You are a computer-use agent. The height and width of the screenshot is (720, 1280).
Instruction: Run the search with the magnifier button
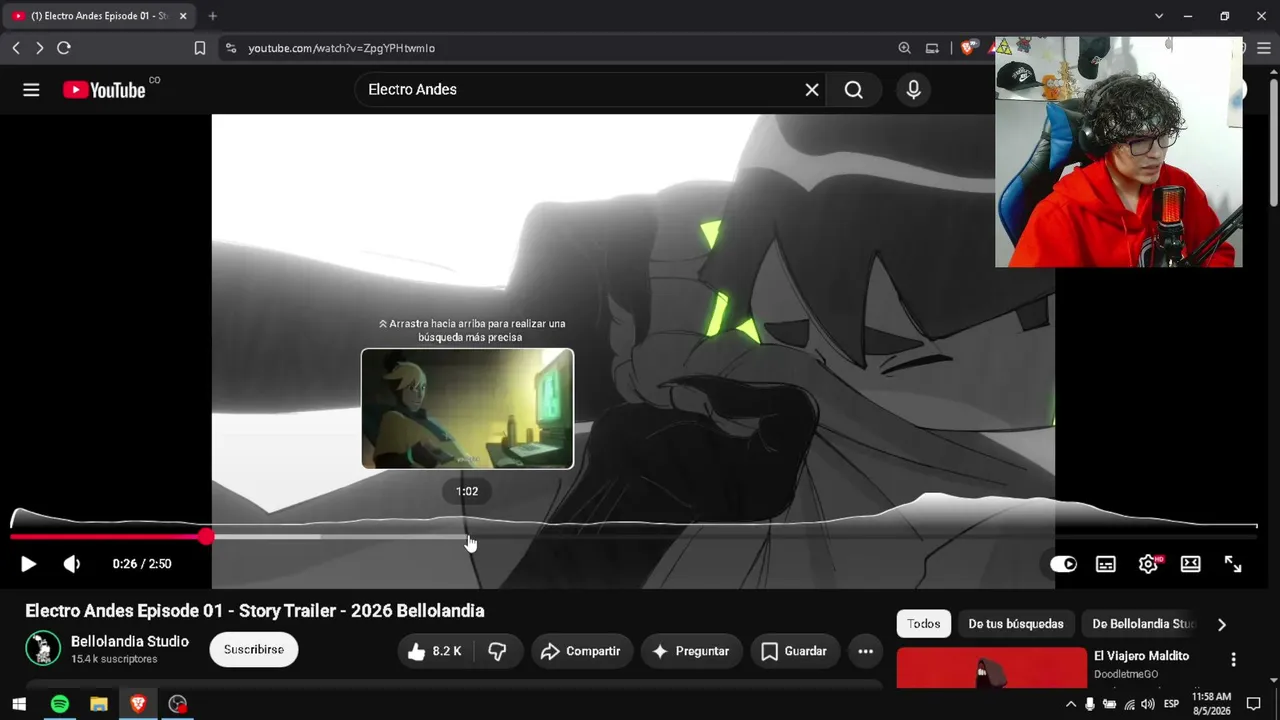click(853, 90)
